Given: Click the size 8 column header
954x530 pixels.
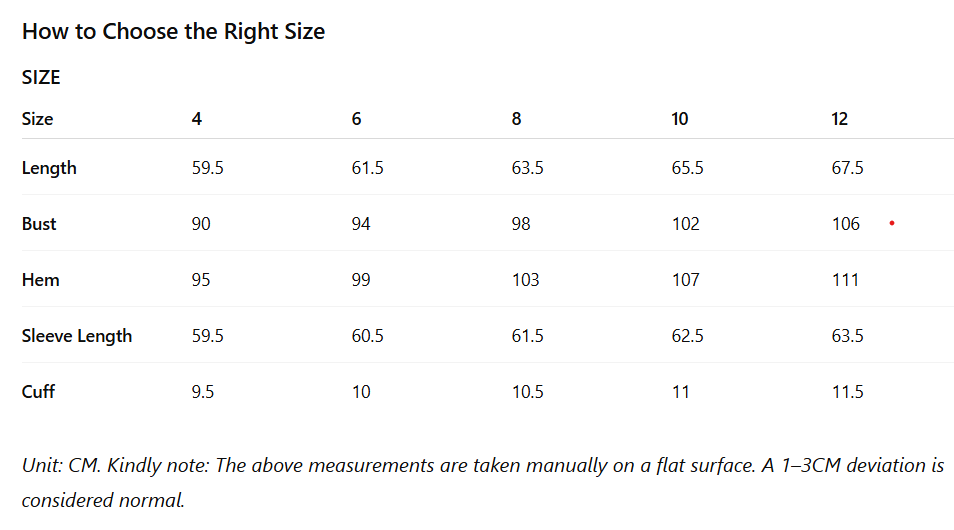Looking at the screenshot, I should pyautogui.click(x=516, y=119).
